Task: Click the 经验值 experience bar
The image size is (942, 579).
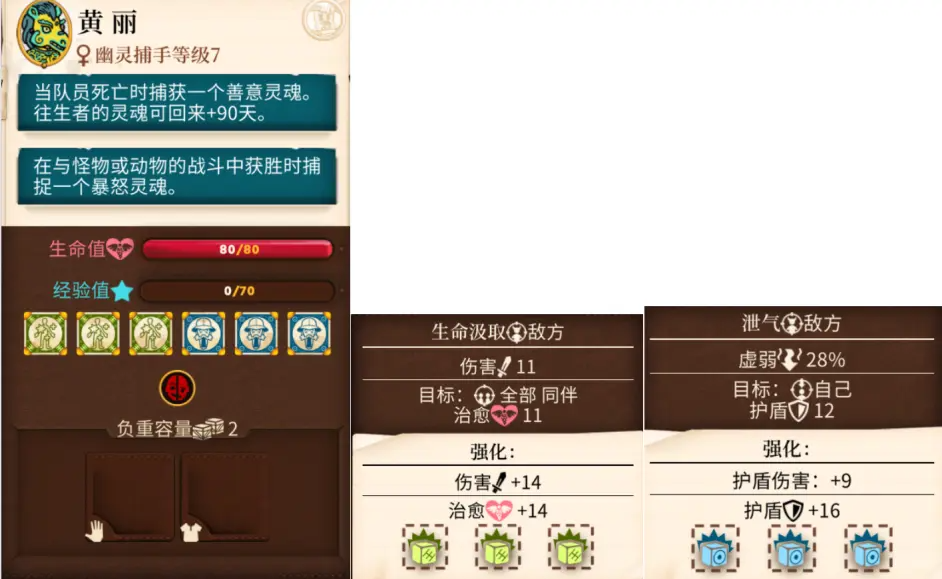Action: pos(238,291)
